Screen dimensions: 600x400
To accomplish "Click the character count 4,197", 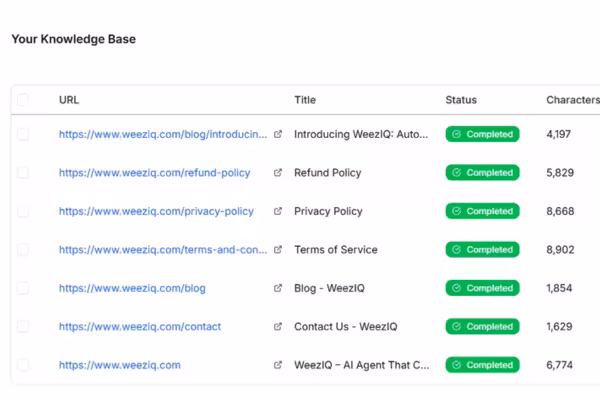I will (x=558, y=134).
